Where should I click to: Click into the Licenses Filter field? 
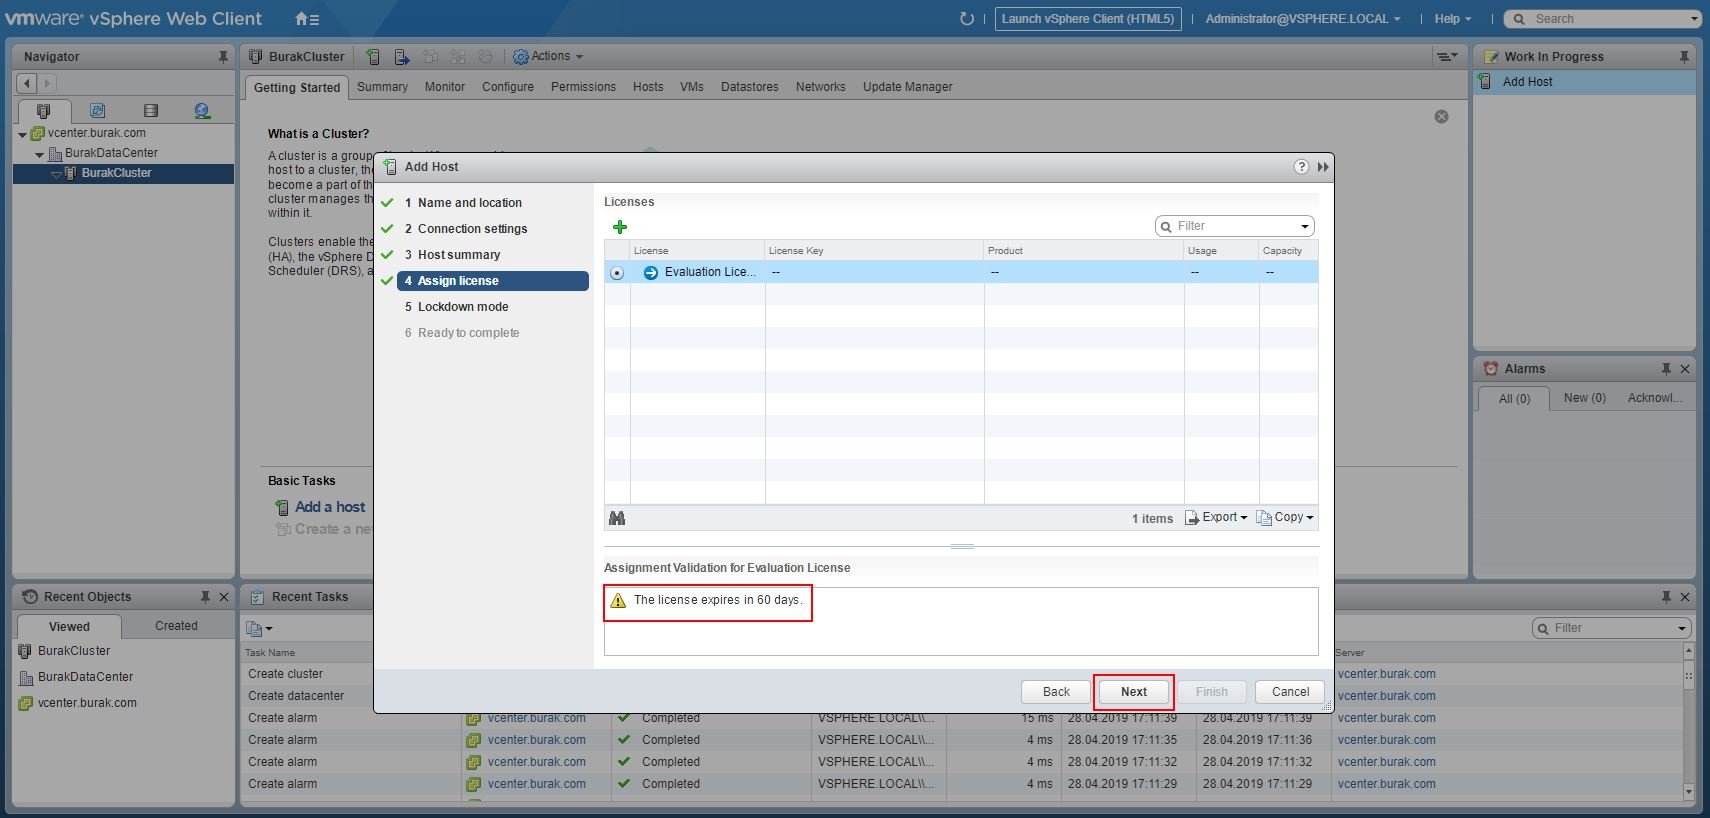[x=1235, y=227]
